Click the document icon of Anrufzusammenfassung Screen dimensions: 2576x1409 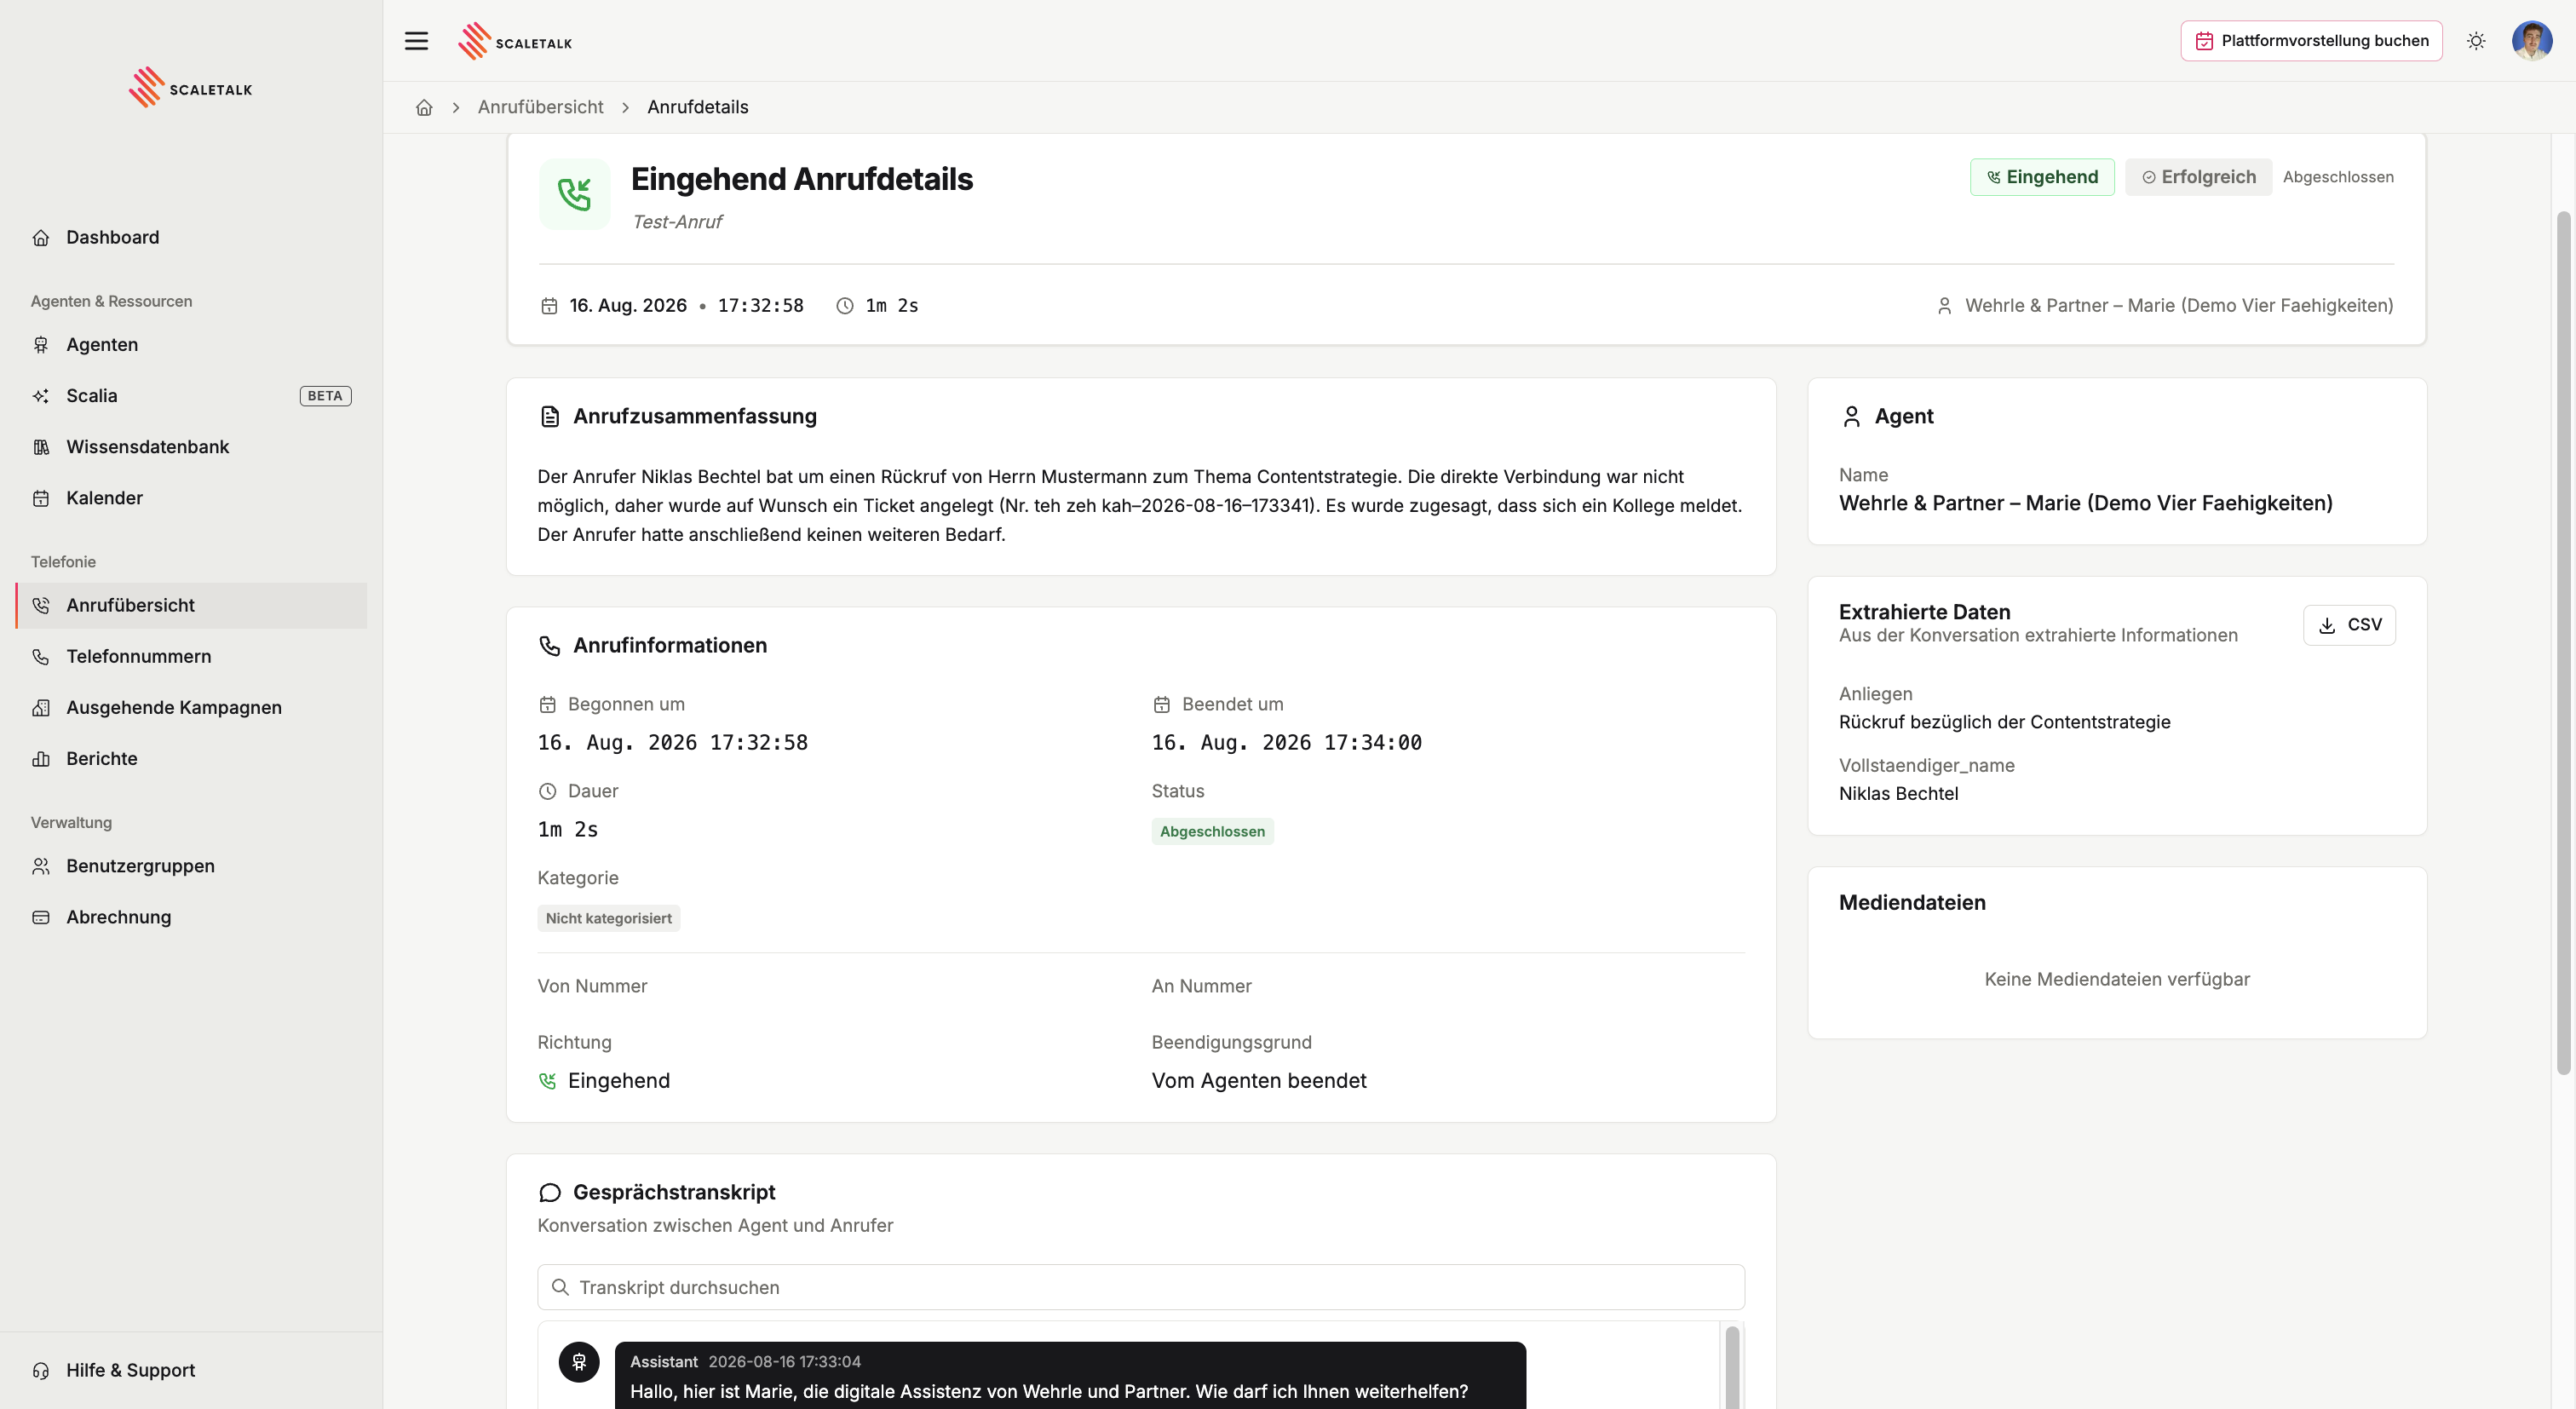549,416
